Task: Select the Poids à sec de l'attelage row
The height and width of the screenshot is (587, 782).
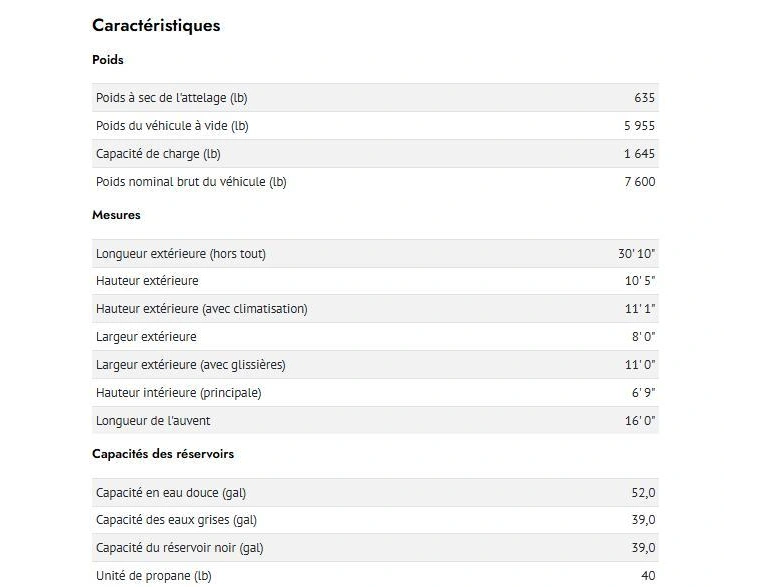Action: pos(171,98)
